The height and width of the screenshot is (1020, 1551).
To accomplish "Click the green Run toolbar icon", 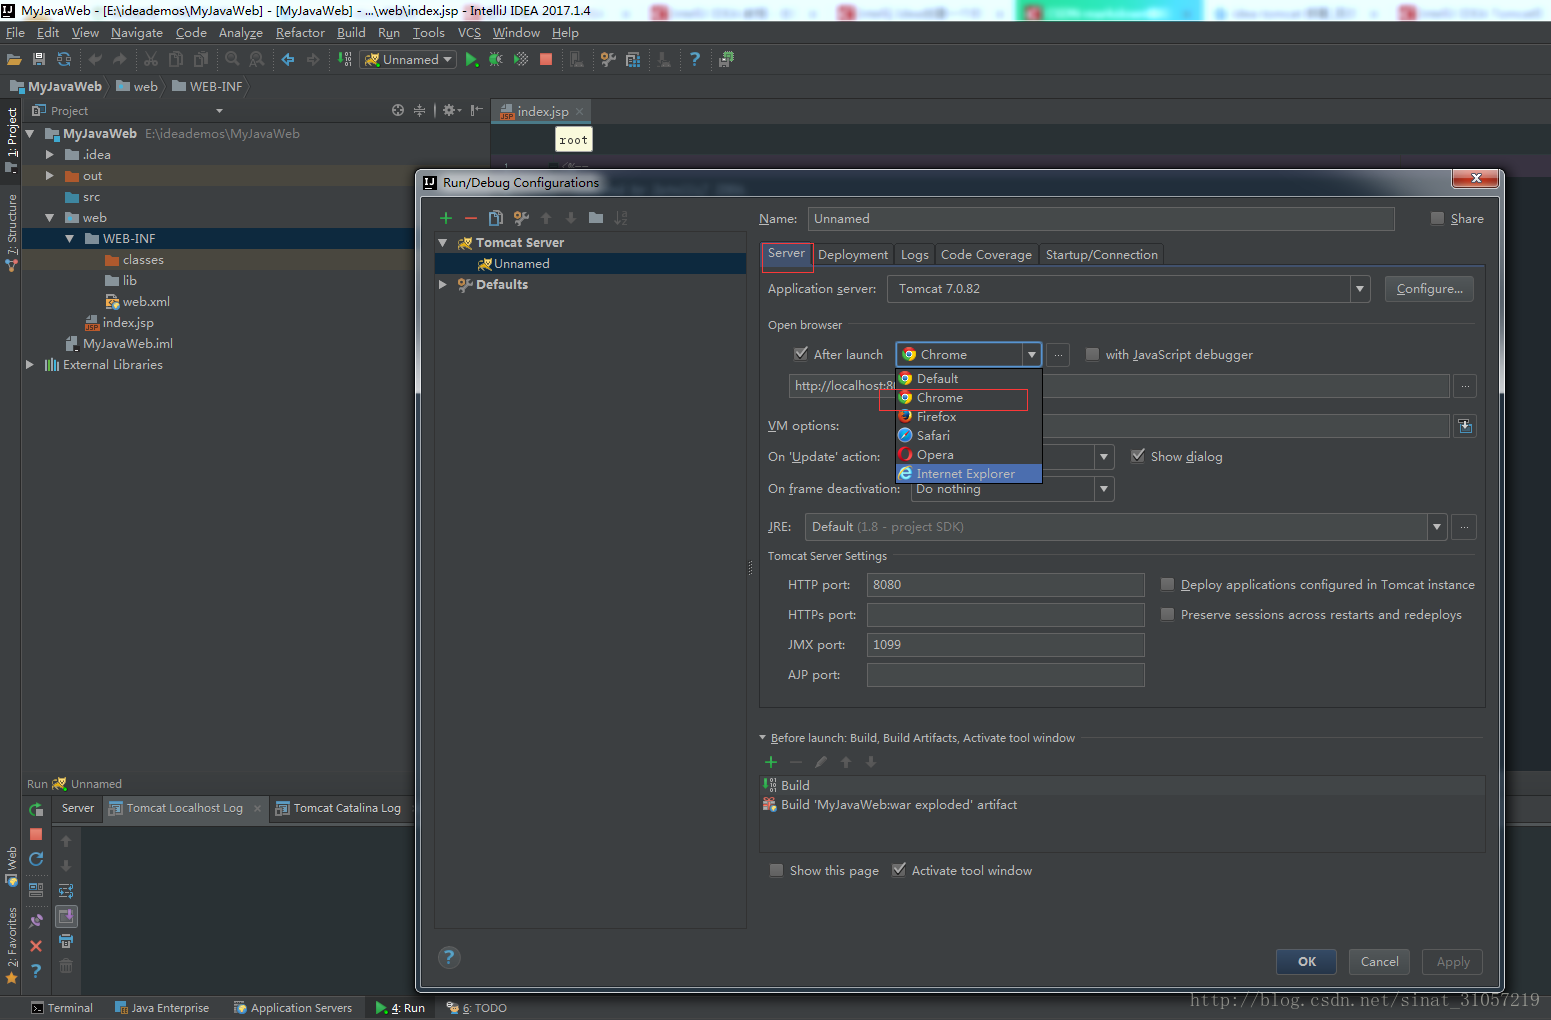I will [x=472, y=60].
